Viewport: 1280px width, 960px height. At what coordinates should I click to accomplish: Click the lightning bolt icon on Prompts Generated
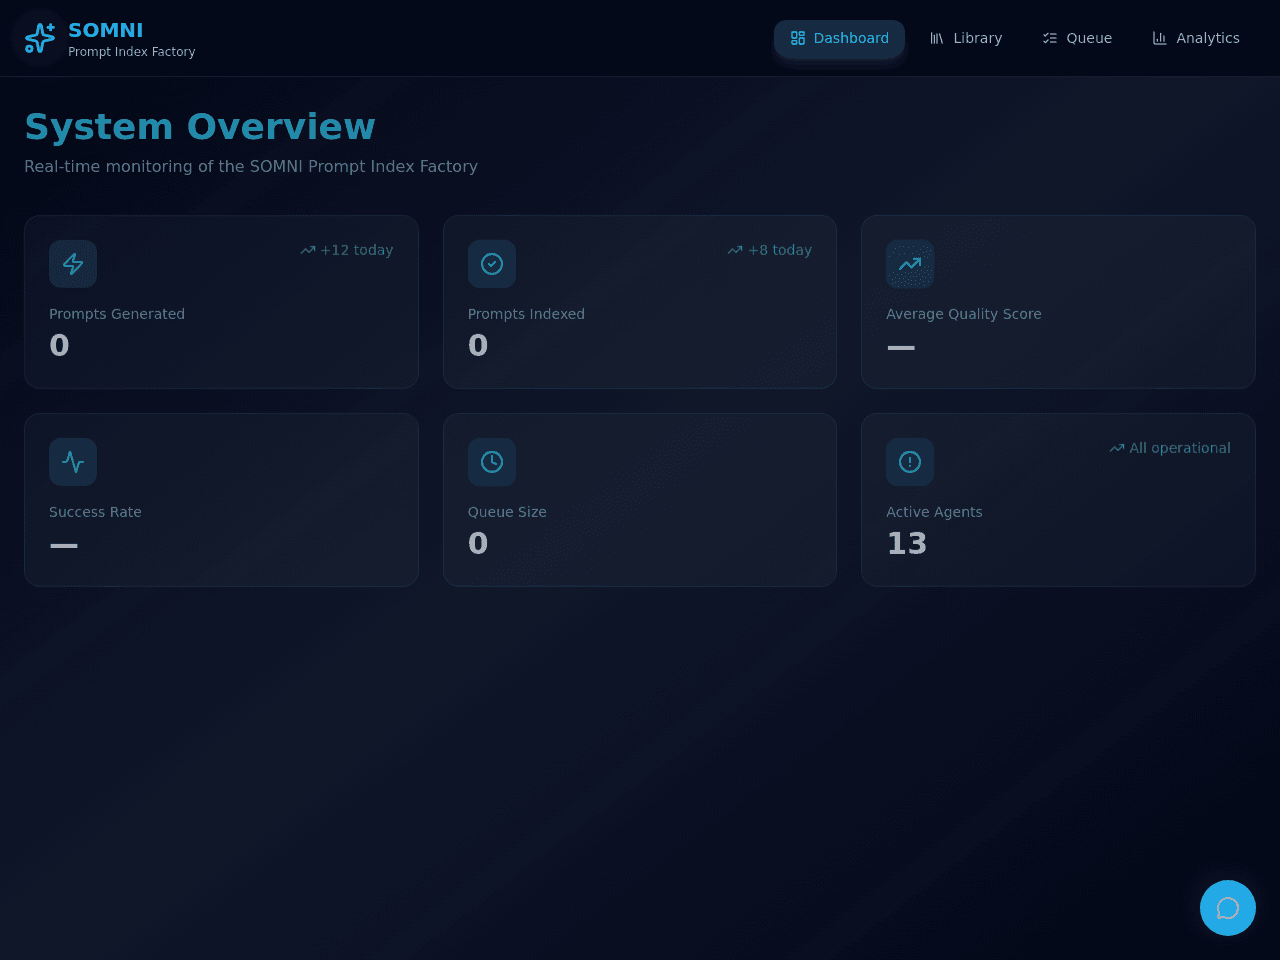point(73,264)
